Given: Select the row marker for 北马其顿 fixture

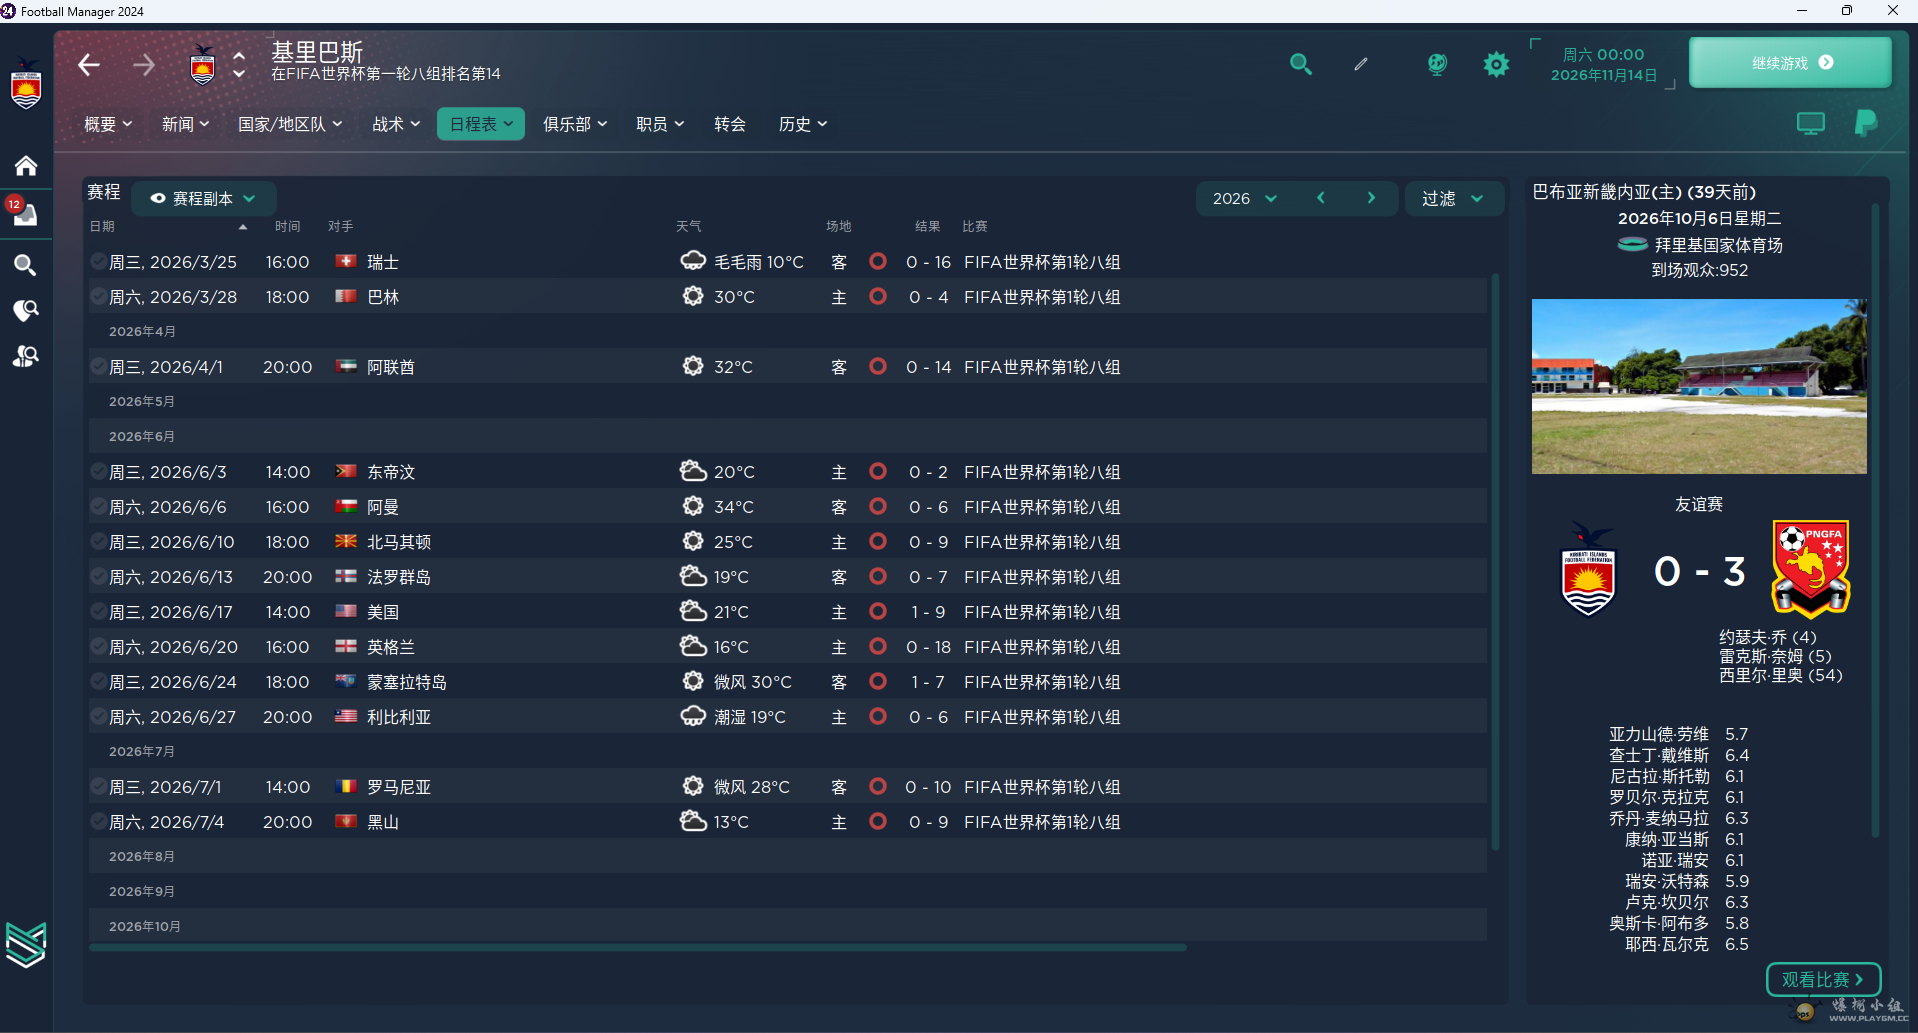Looking at the screenshot, I should 98,541.
